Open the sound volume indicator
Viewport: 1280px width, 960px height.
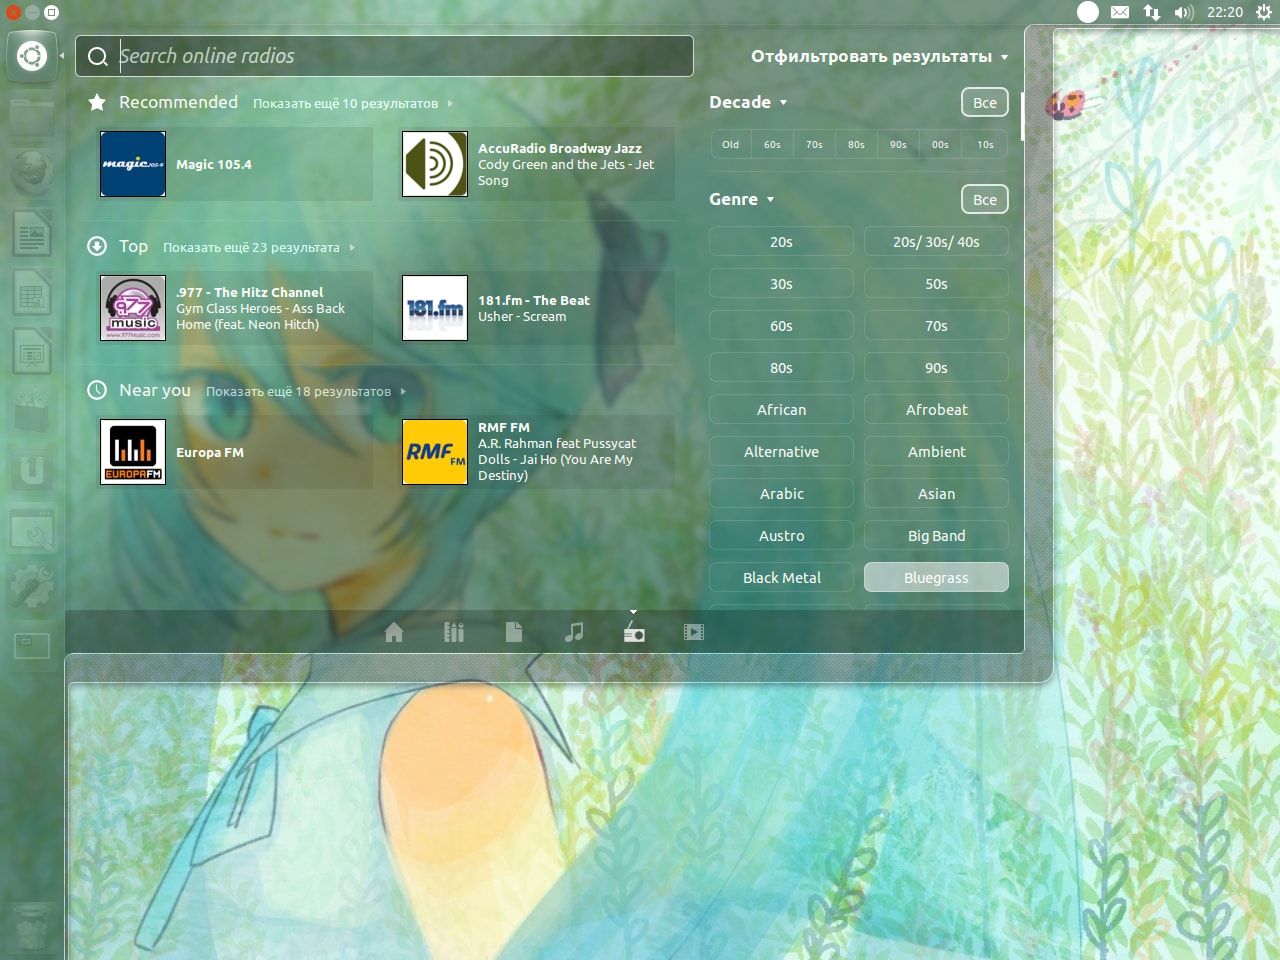[x=1184, y=12]
